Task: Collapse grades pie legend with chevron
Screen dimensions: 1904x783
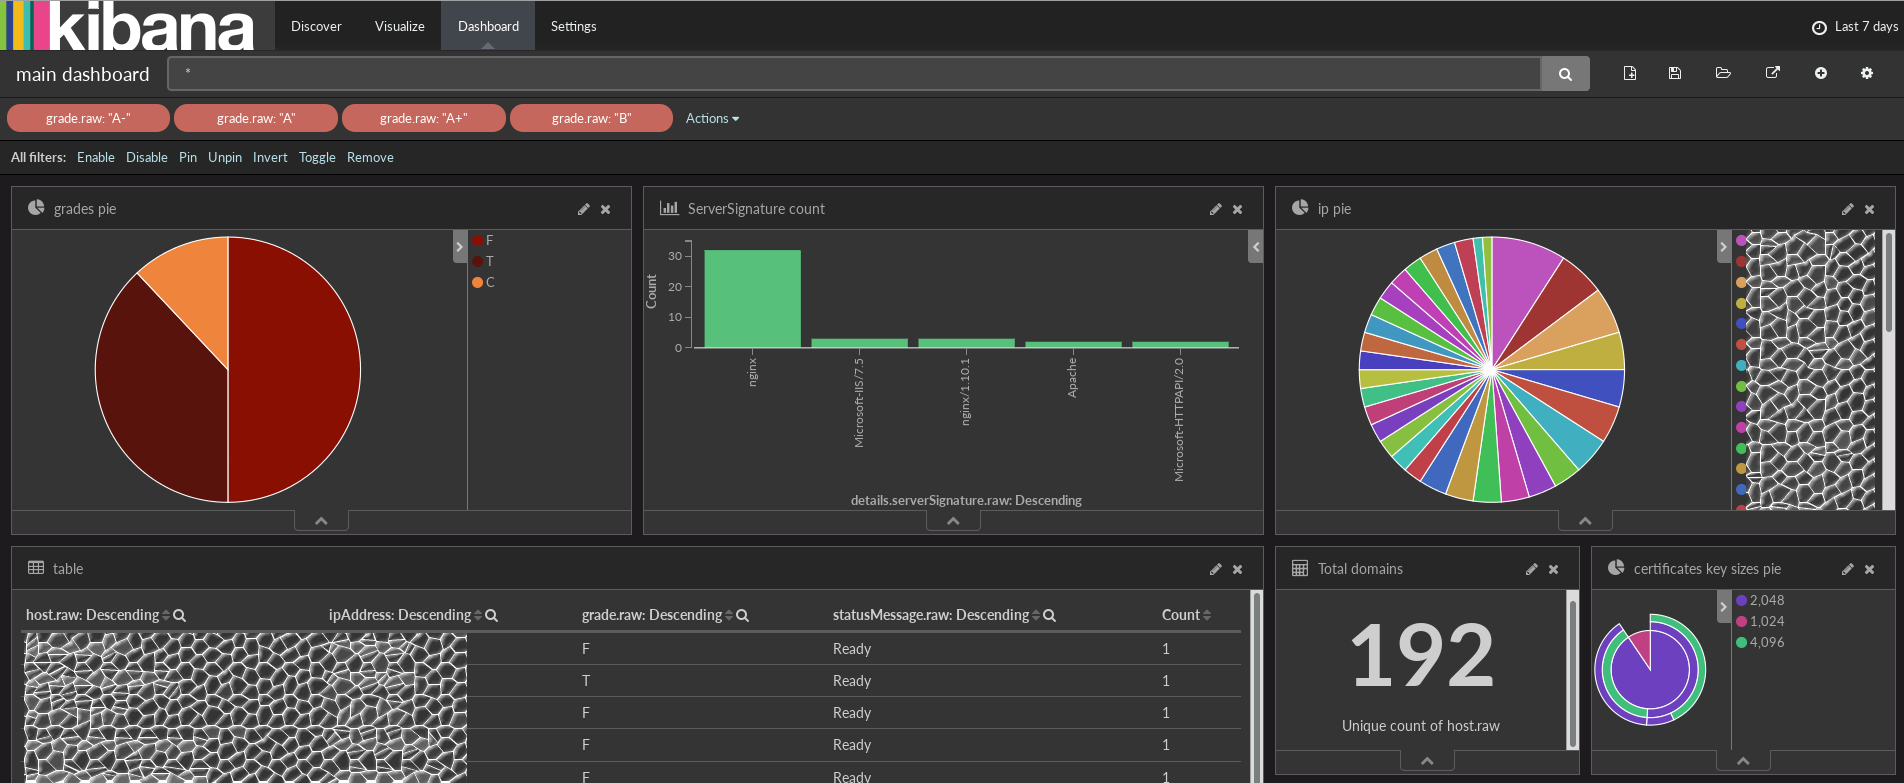Action: coord(460,247)
